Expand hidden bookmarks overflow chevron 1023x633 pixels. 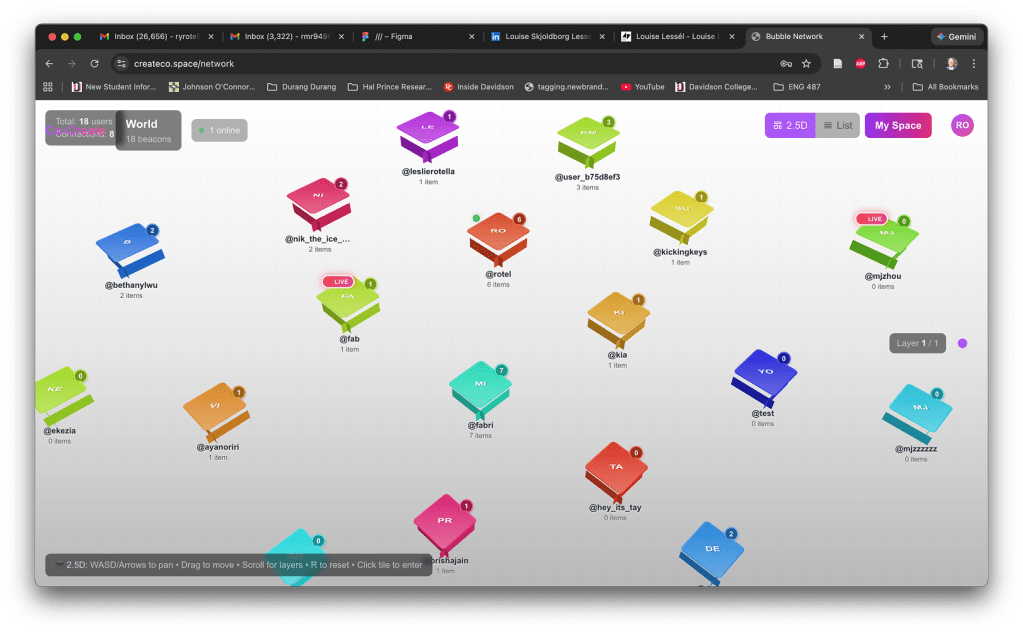[x=887, y=87]
